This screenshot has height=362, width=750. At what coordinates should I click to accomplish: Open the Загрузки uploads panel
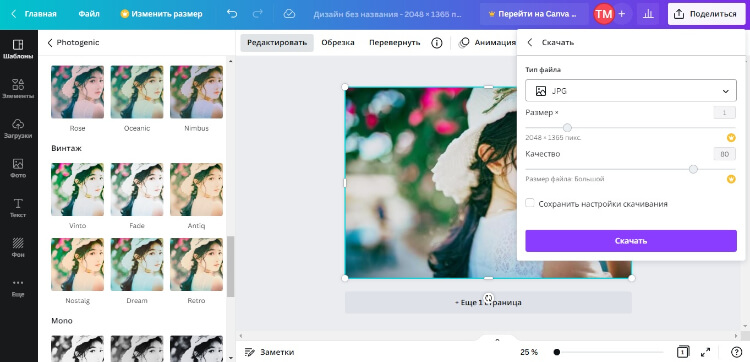18,129
